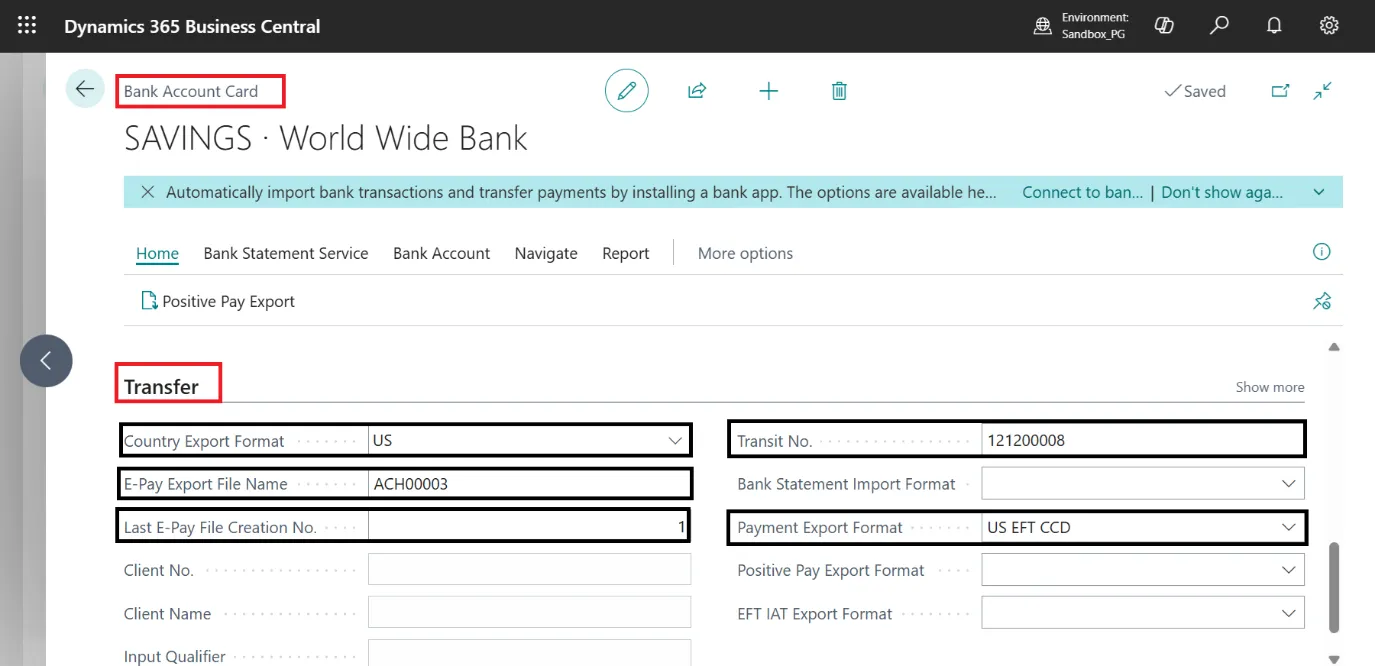Click the Client Name input field
This screenshot has height=666, width=1375.
point(529,613)
